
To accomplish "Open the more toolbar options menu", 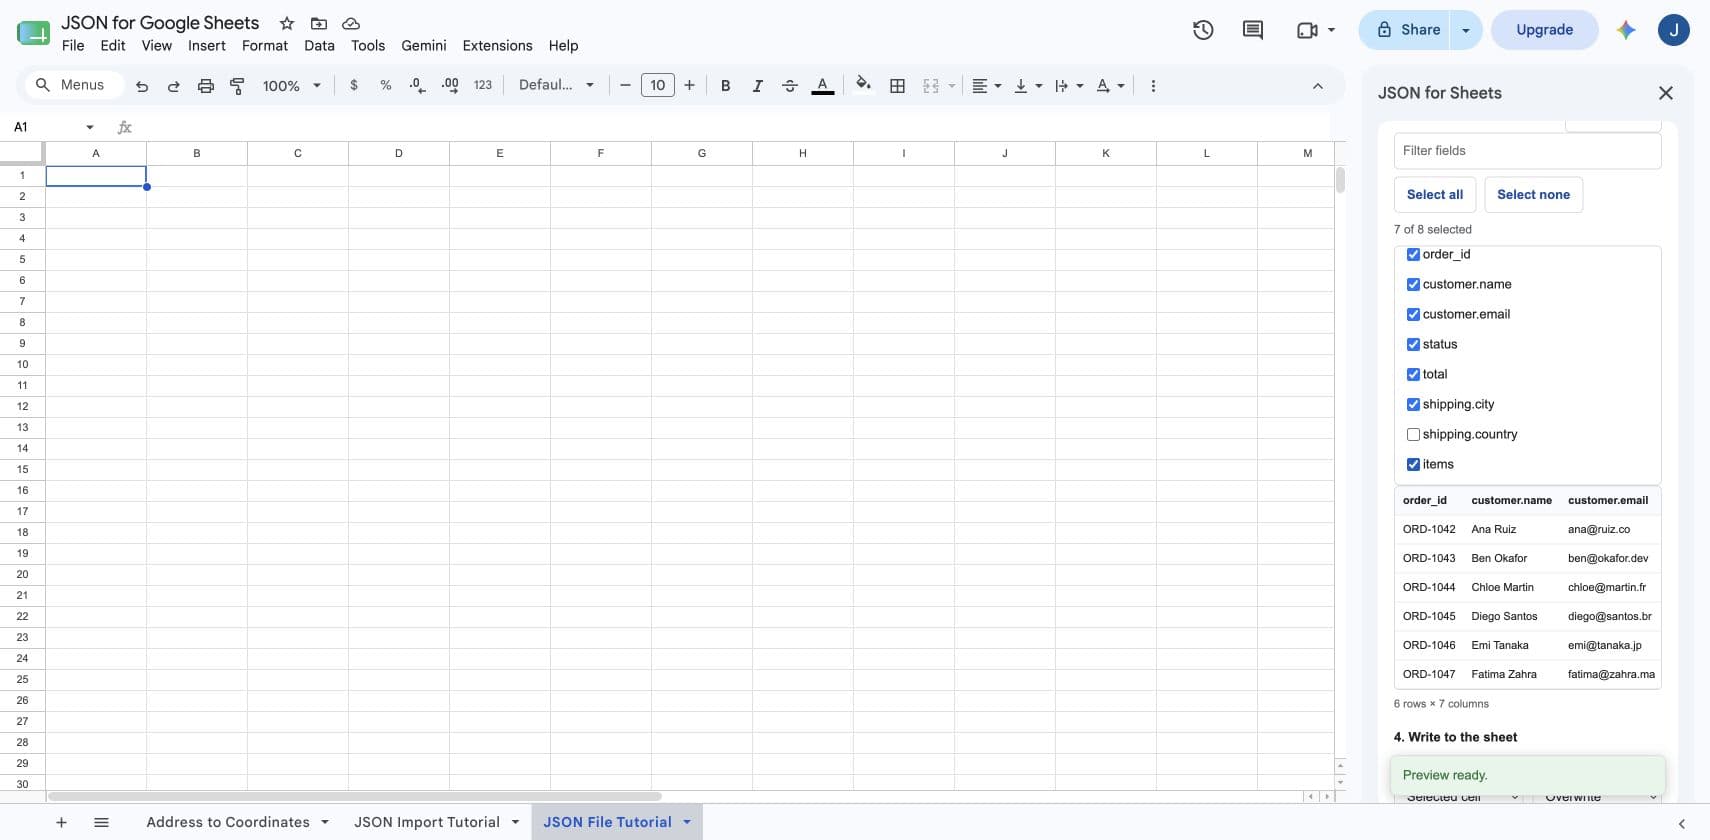I will tap(1153, 86).
